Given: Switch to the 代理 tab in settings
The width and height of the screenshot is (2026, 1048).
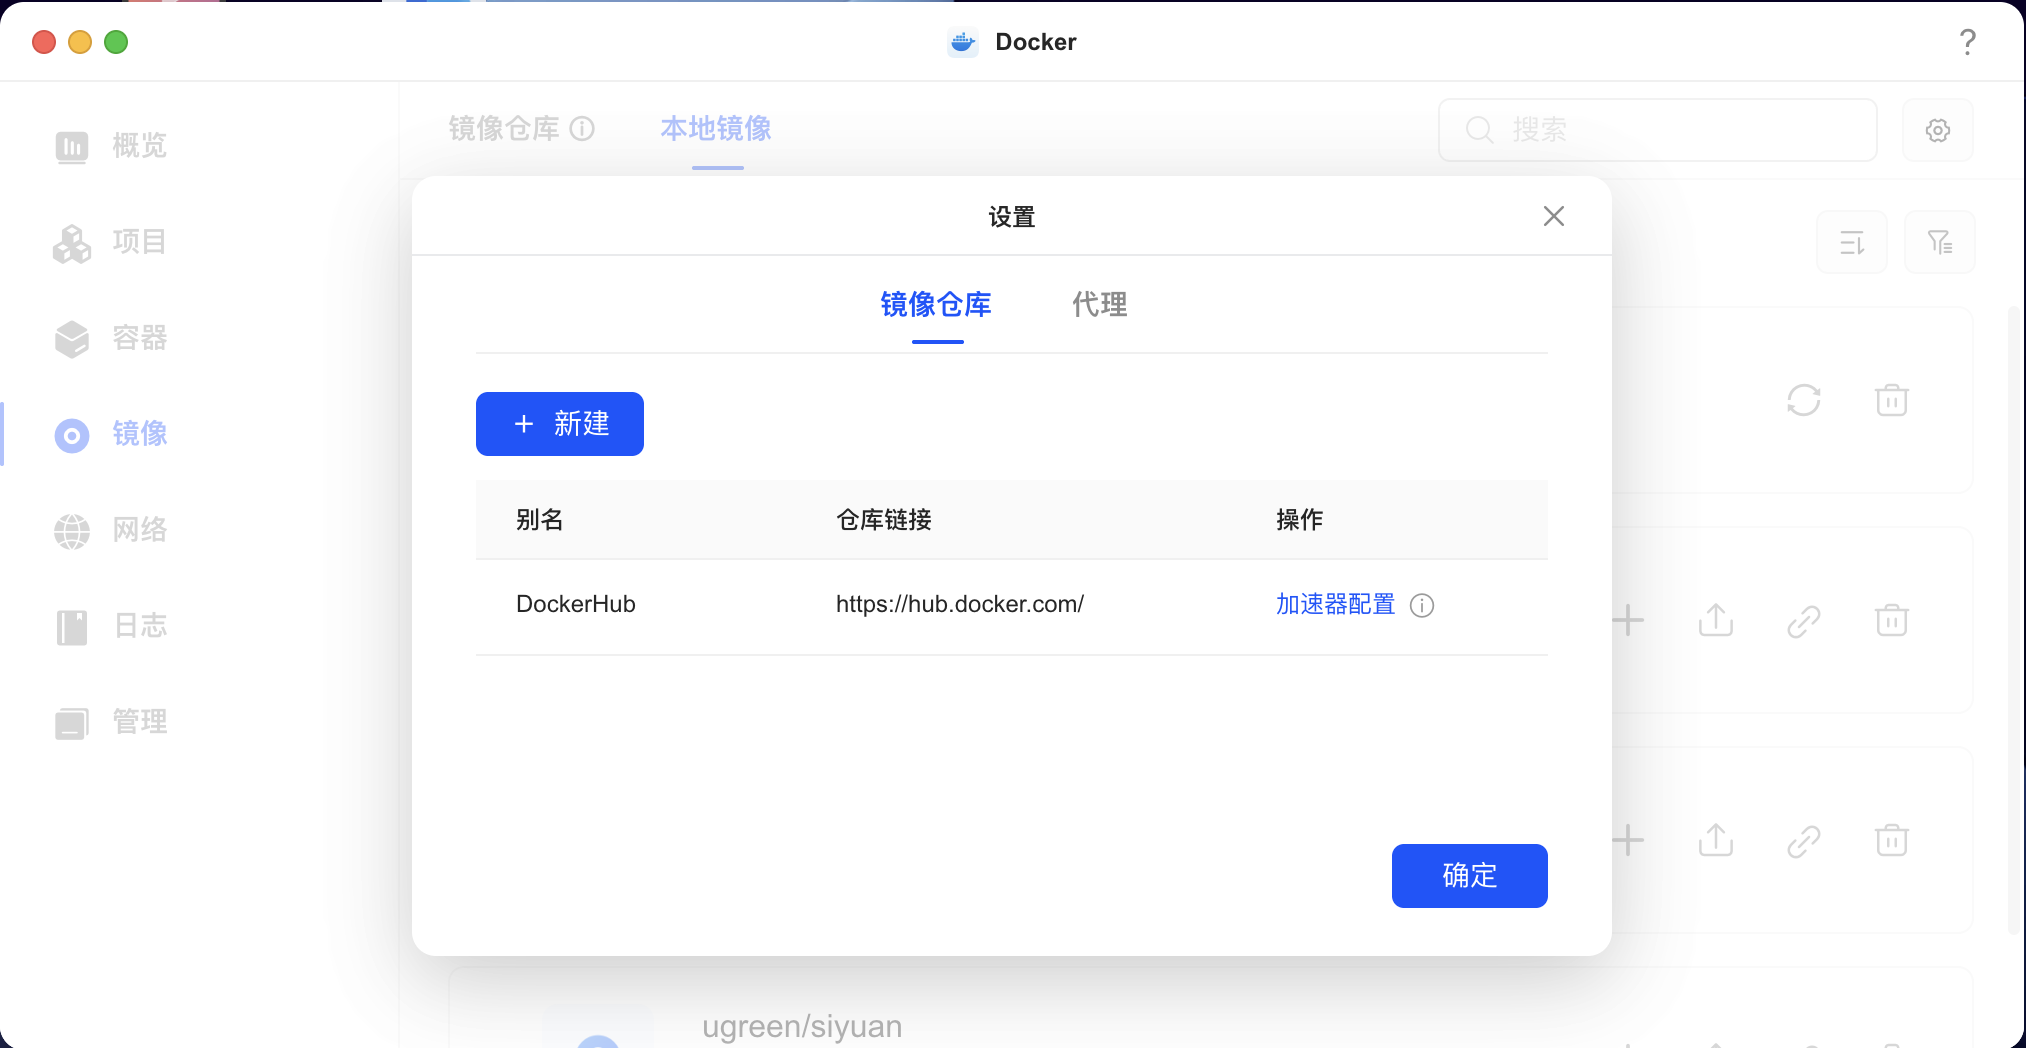Looking at the screenshot, I should click(1099, 305).
